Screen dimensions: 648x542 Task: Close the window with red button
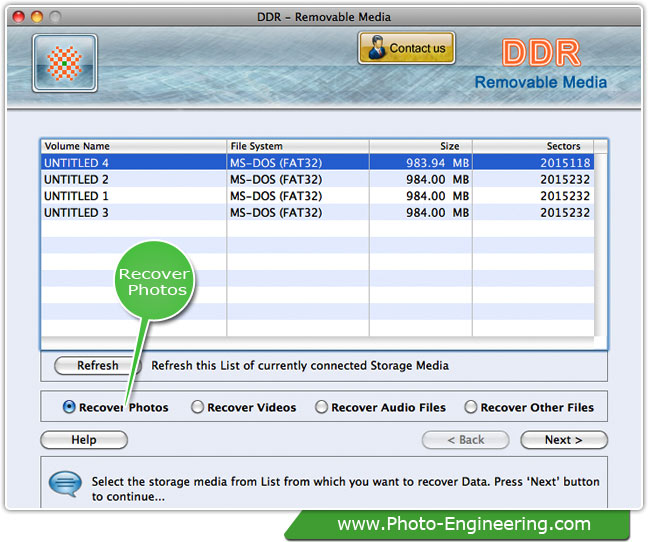point(19,17)
